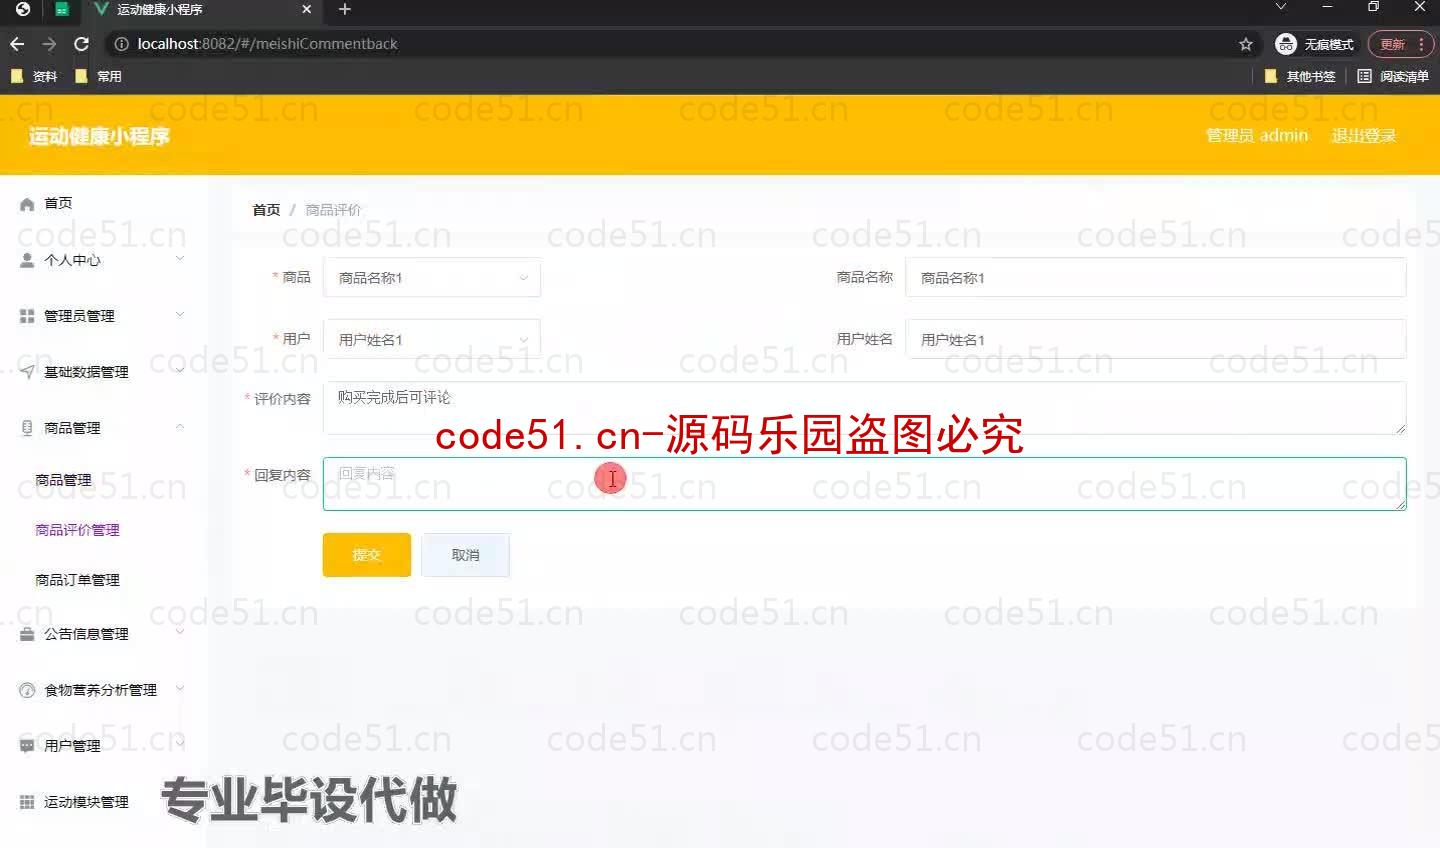Screen dimensions: 1440x848
Task: Collapse the 商品管理 menu
Action: click(x=180, y=427)
